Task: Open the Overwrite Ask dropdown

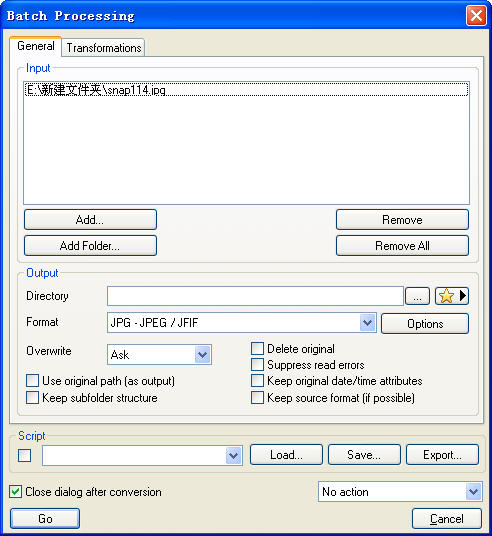Action: point(202,354)
